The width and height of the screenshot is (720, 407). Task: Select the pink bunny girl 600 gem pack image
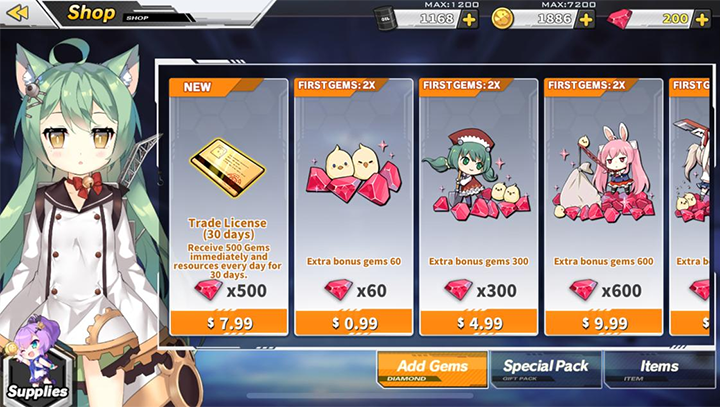click(602, 173)
